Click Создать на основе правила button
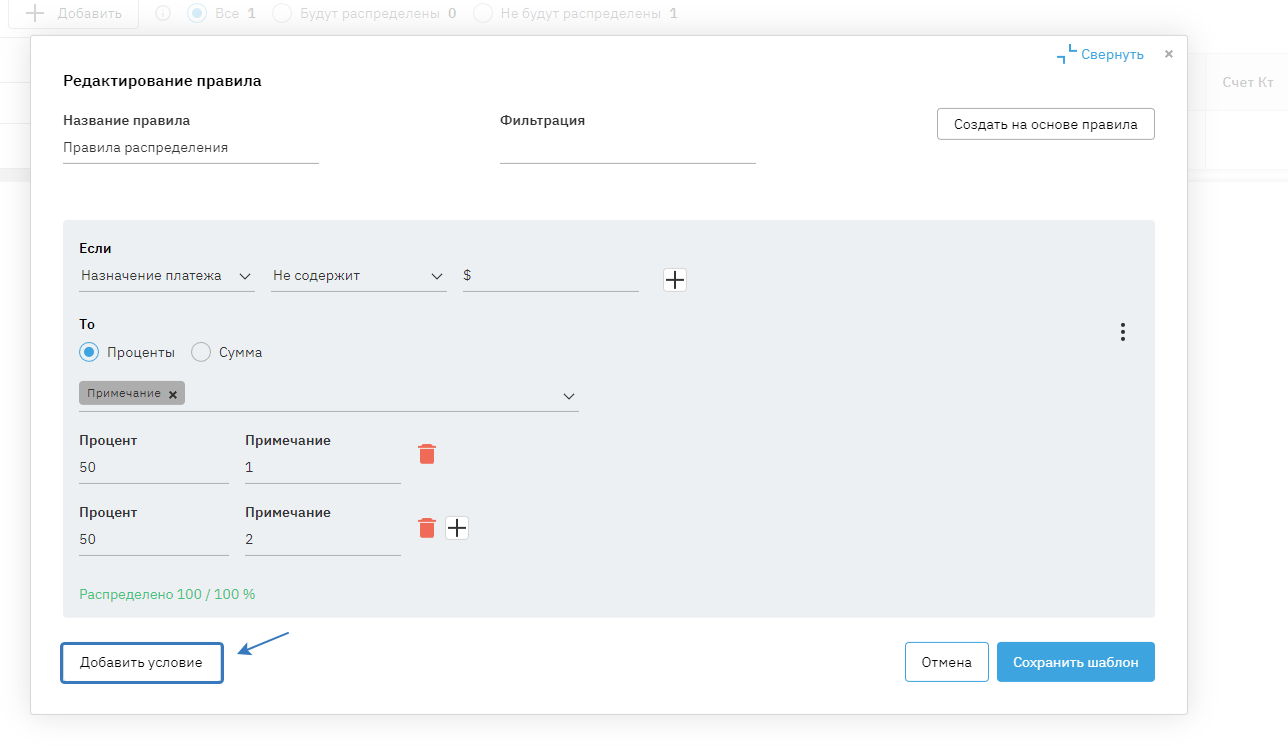1288x746 pixels. tap(1045, 125)
